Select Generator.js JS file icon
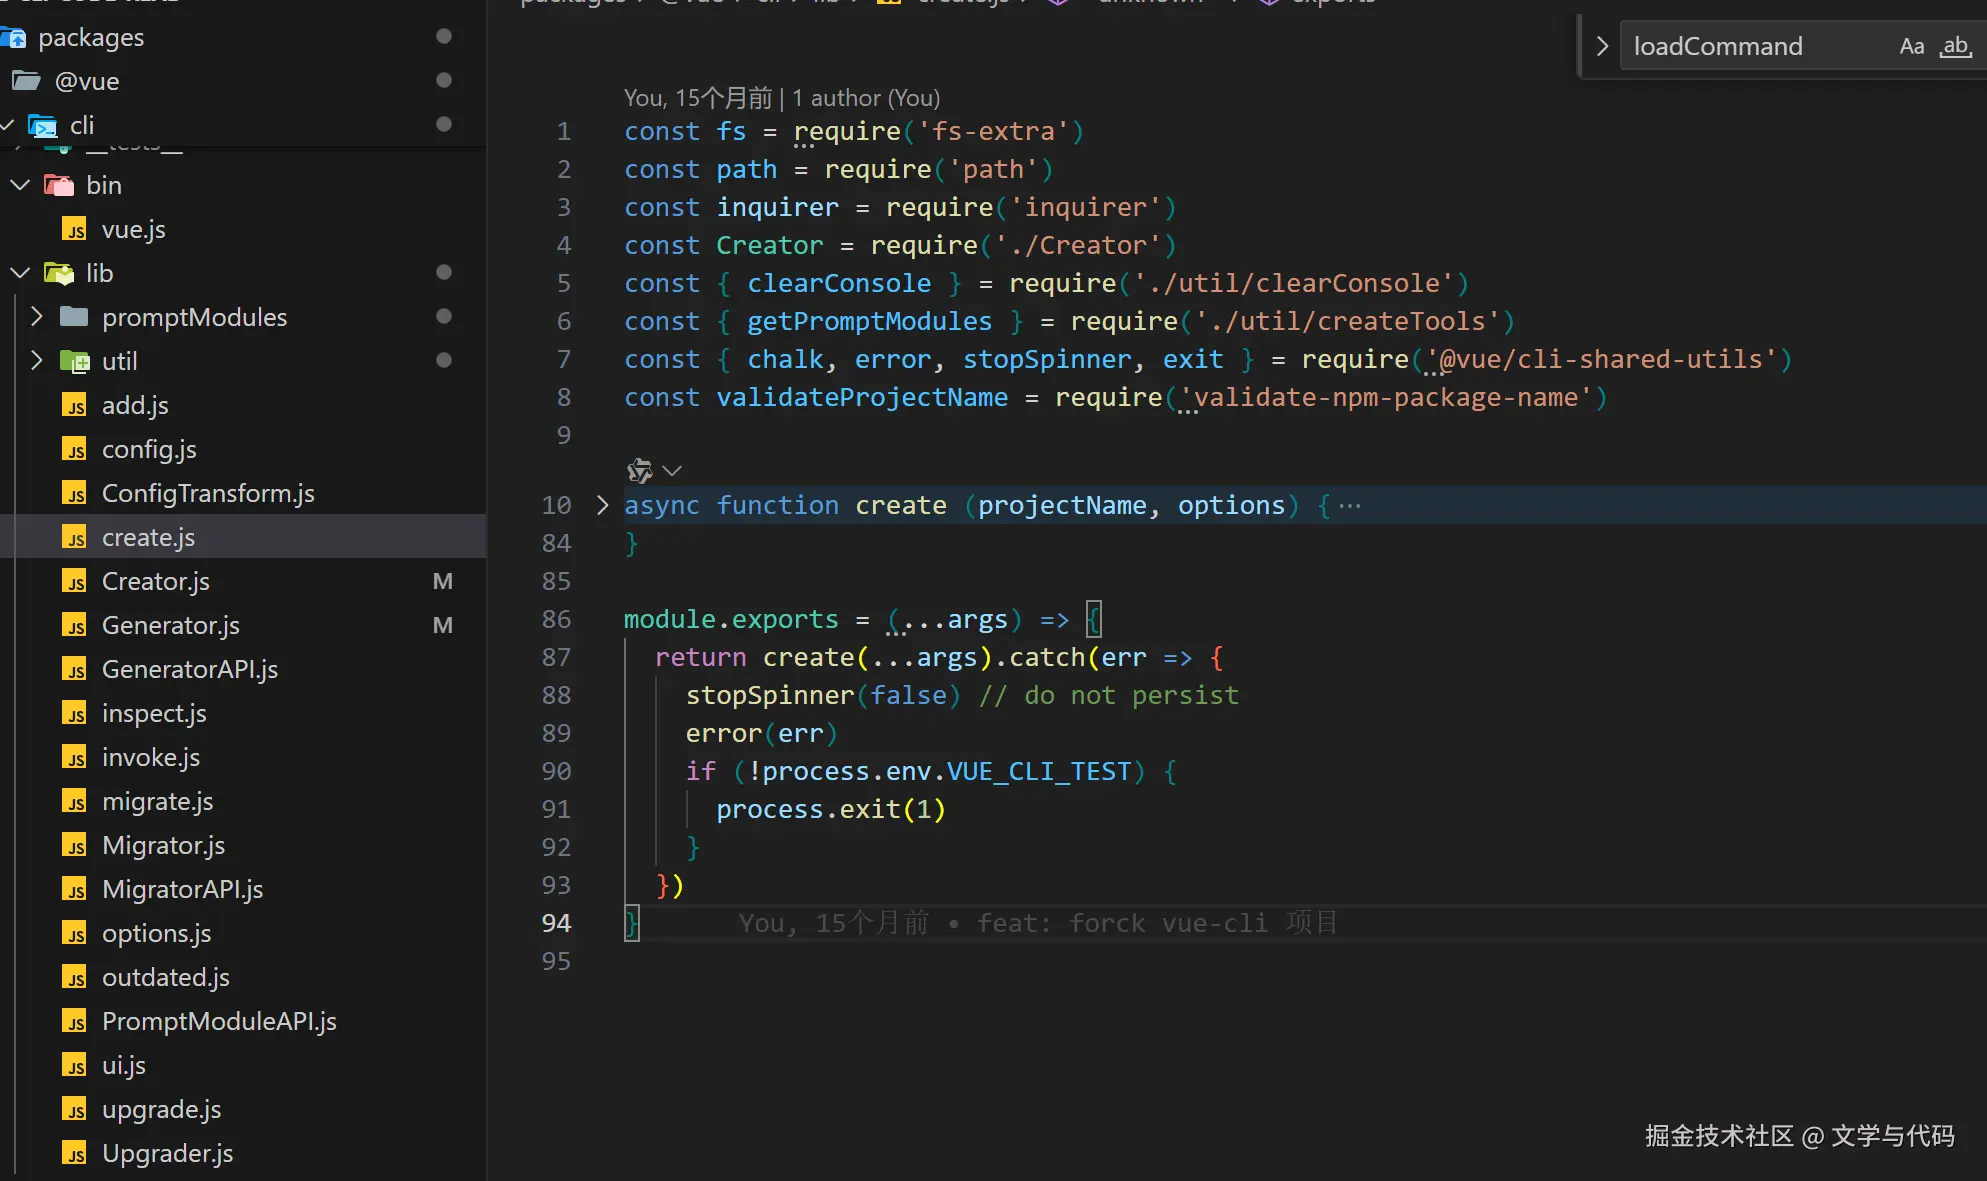The height and width of the screenshot is (1181, 1987). click(74, 626)
